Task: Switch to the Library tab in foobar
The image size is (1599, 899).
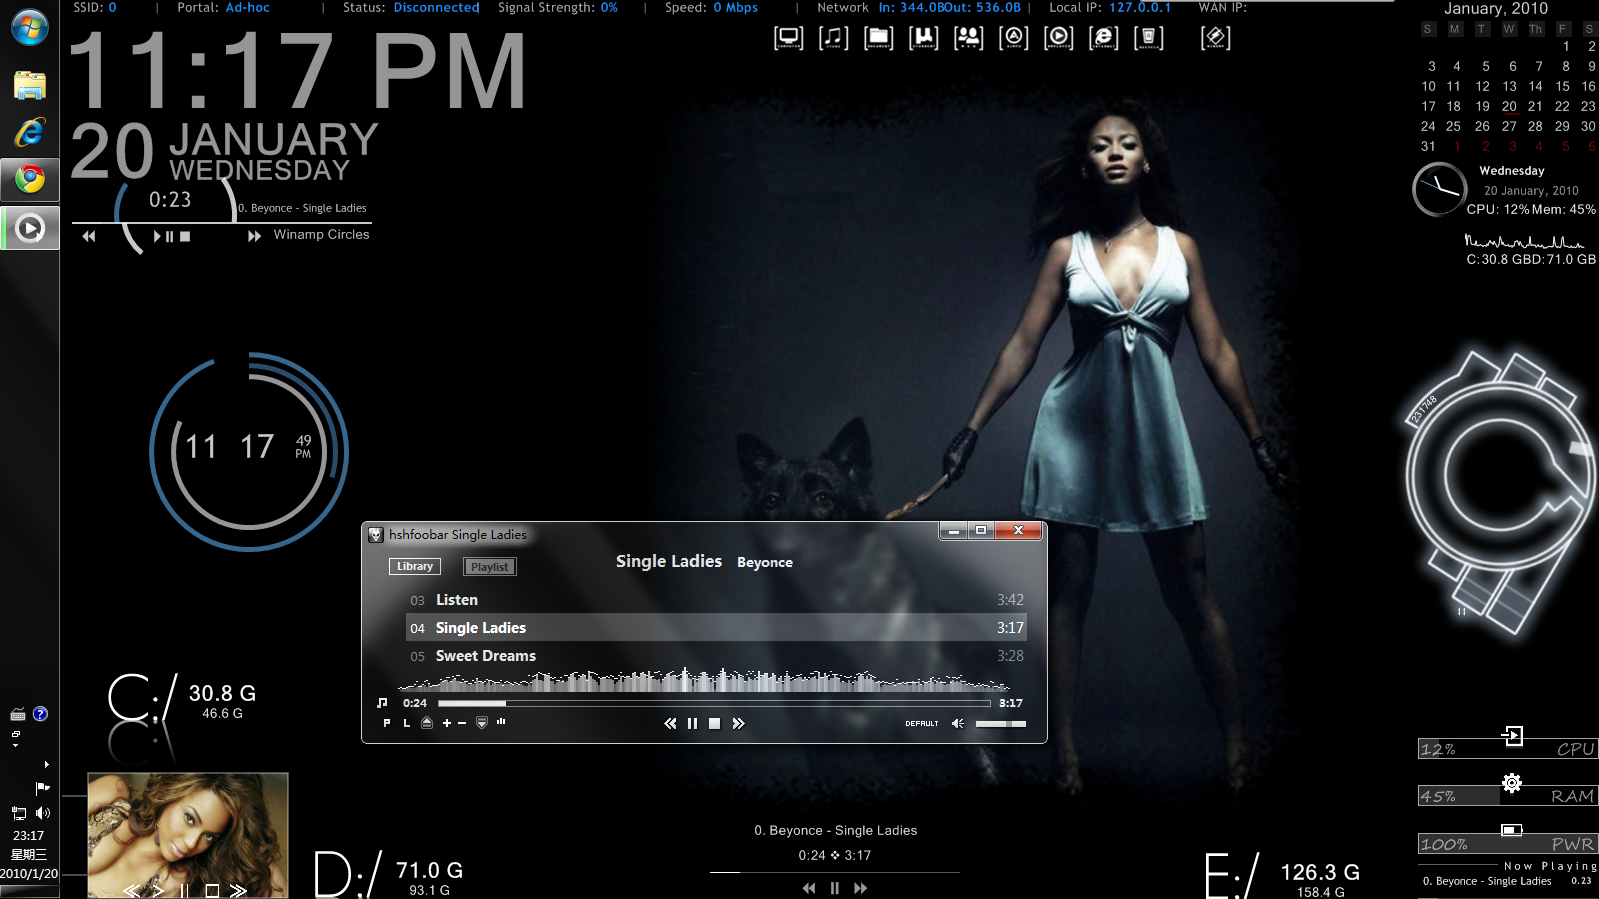Action: point(415,566)
